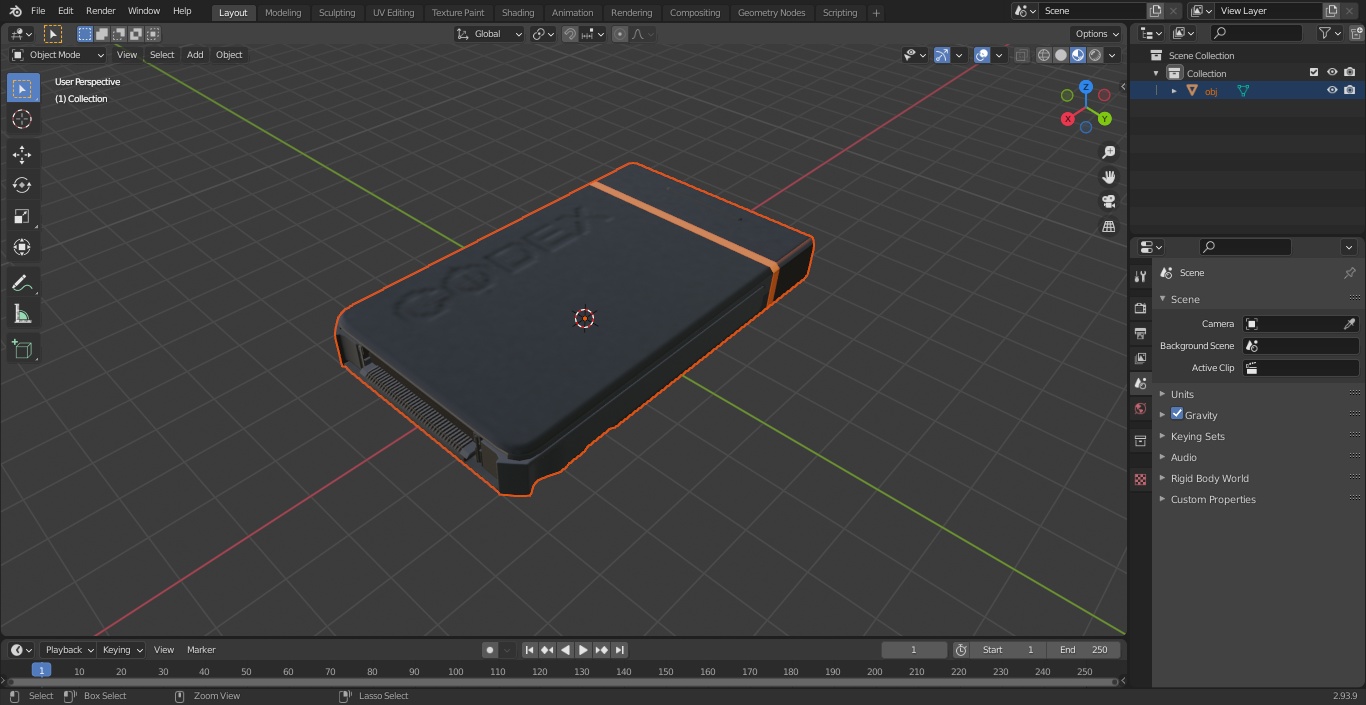The height and width of the screenshot is (705, 1366).
Task: Open the World properties tab
Action: click(1140, 408)
